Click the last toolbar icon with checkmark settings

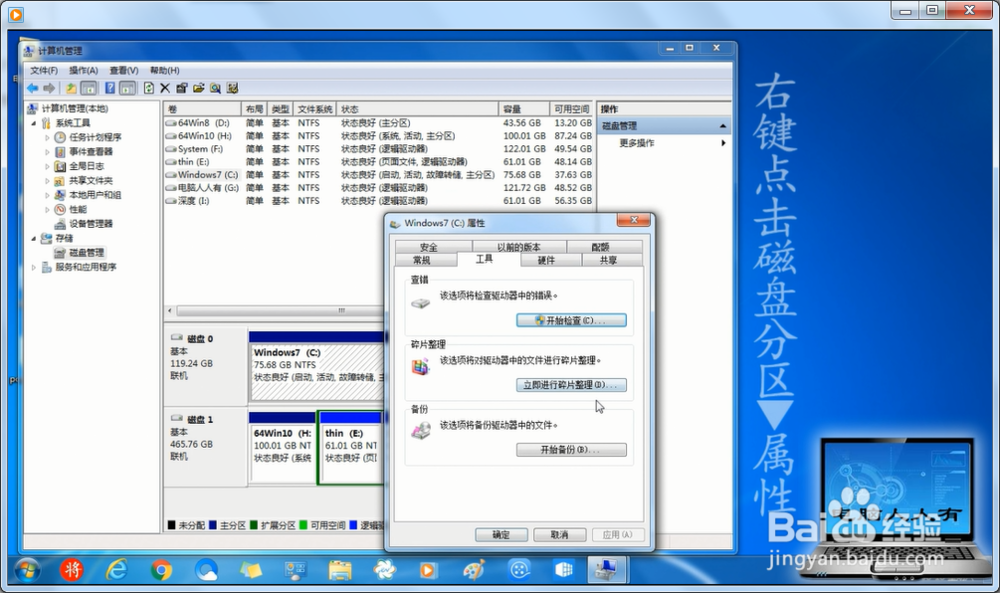coord(232,88)
